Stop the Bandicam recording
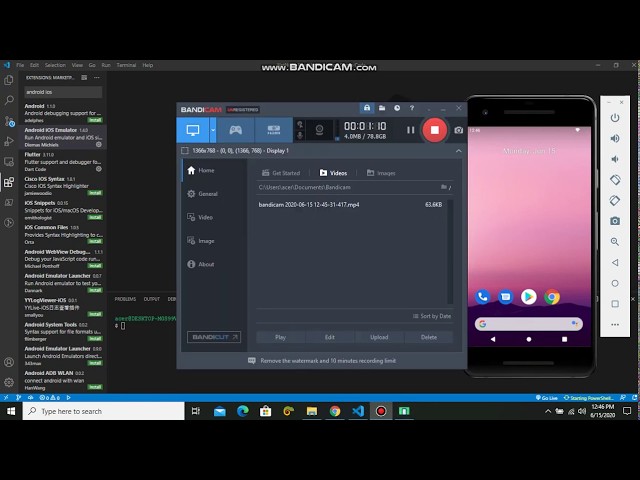The image size is (640, 480). click(x=435, y=130)
